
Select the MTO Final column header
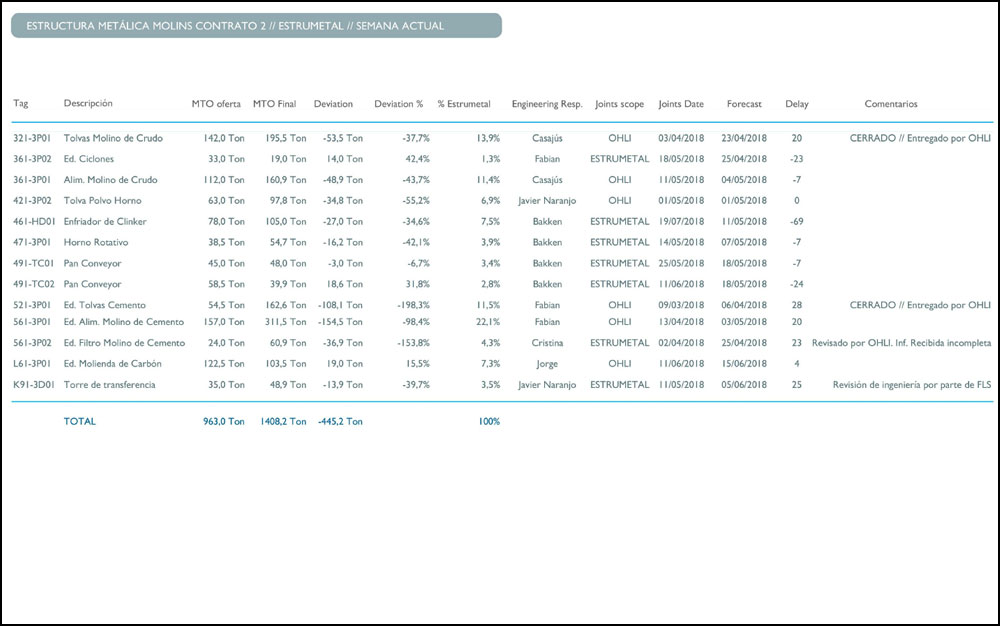274,104
